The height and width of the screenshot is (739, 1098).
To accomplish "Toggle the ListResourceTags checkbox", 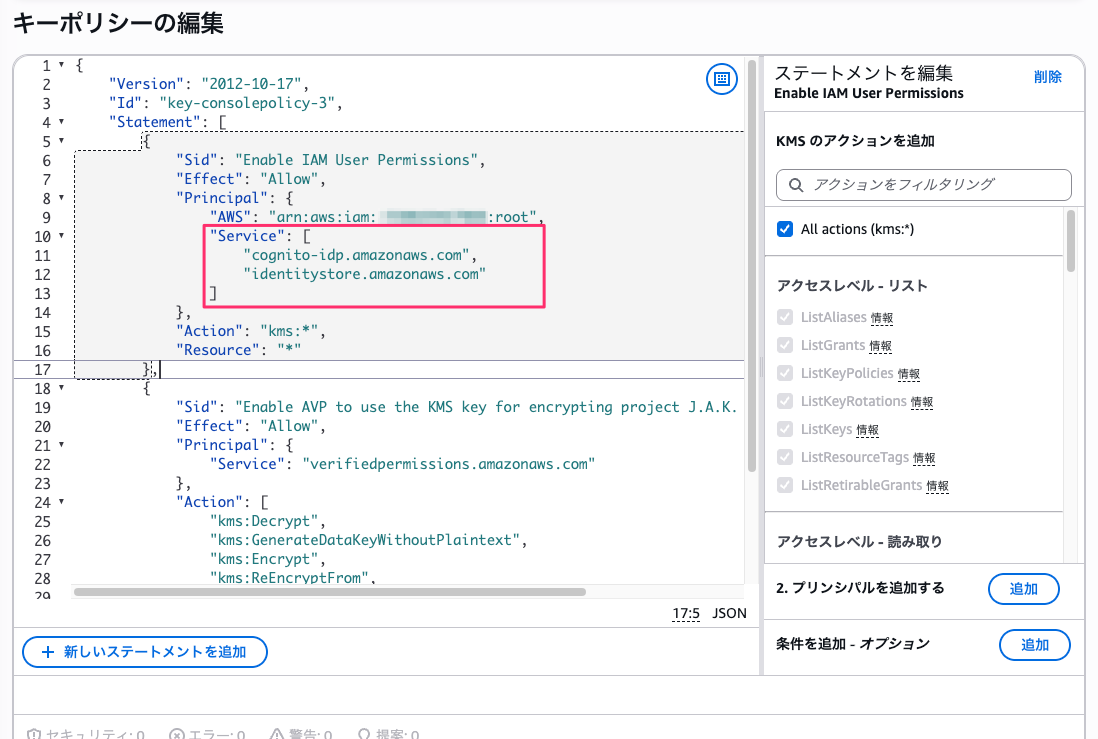I will click(x=785, y=457).
